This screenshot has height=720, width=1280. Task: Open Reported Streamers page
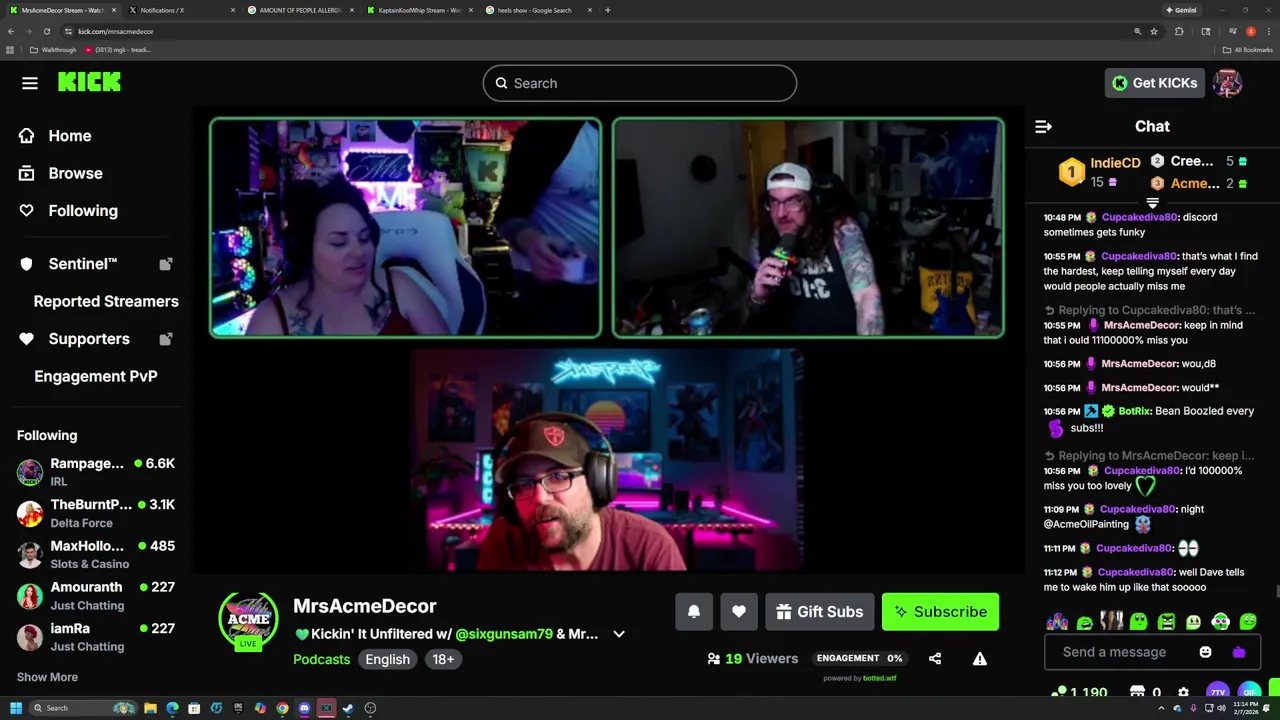click(106, 301)
